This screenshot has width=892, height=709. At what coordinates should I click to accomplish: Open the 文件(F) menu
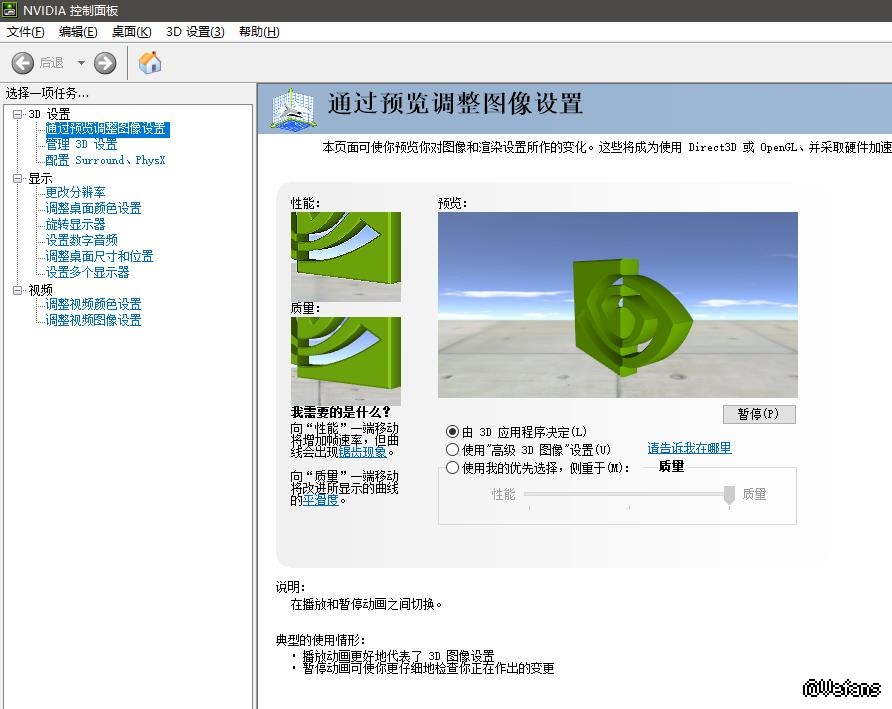pos(26,32)
